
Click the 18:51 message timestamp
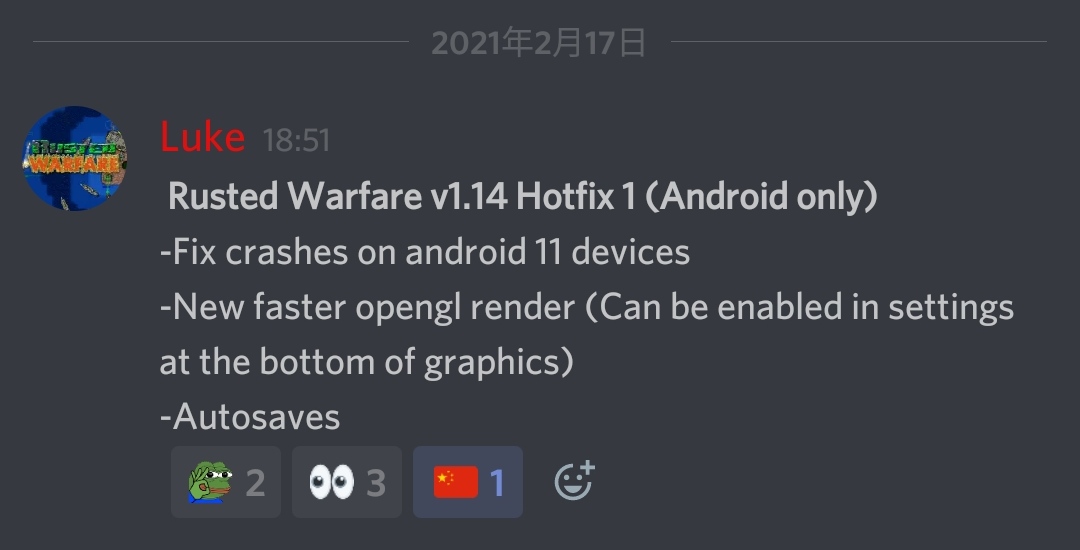296,141
